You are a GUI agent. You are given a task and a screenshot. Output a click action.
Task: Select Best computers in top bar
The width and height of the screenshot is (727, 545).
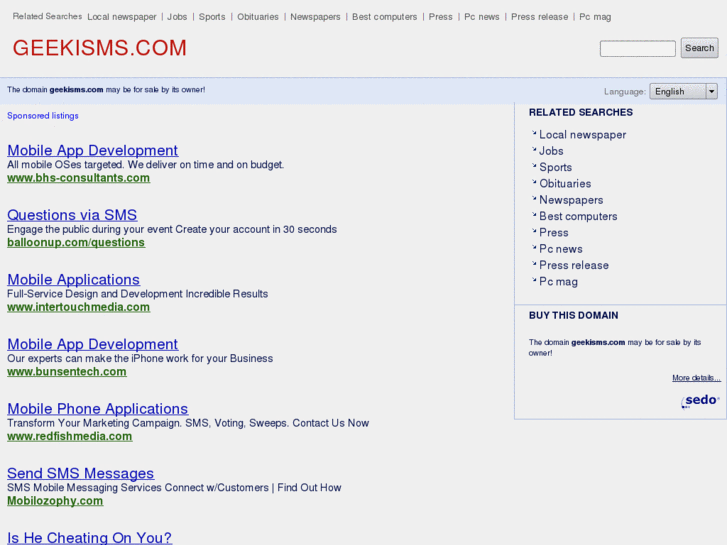pos(384,17)
